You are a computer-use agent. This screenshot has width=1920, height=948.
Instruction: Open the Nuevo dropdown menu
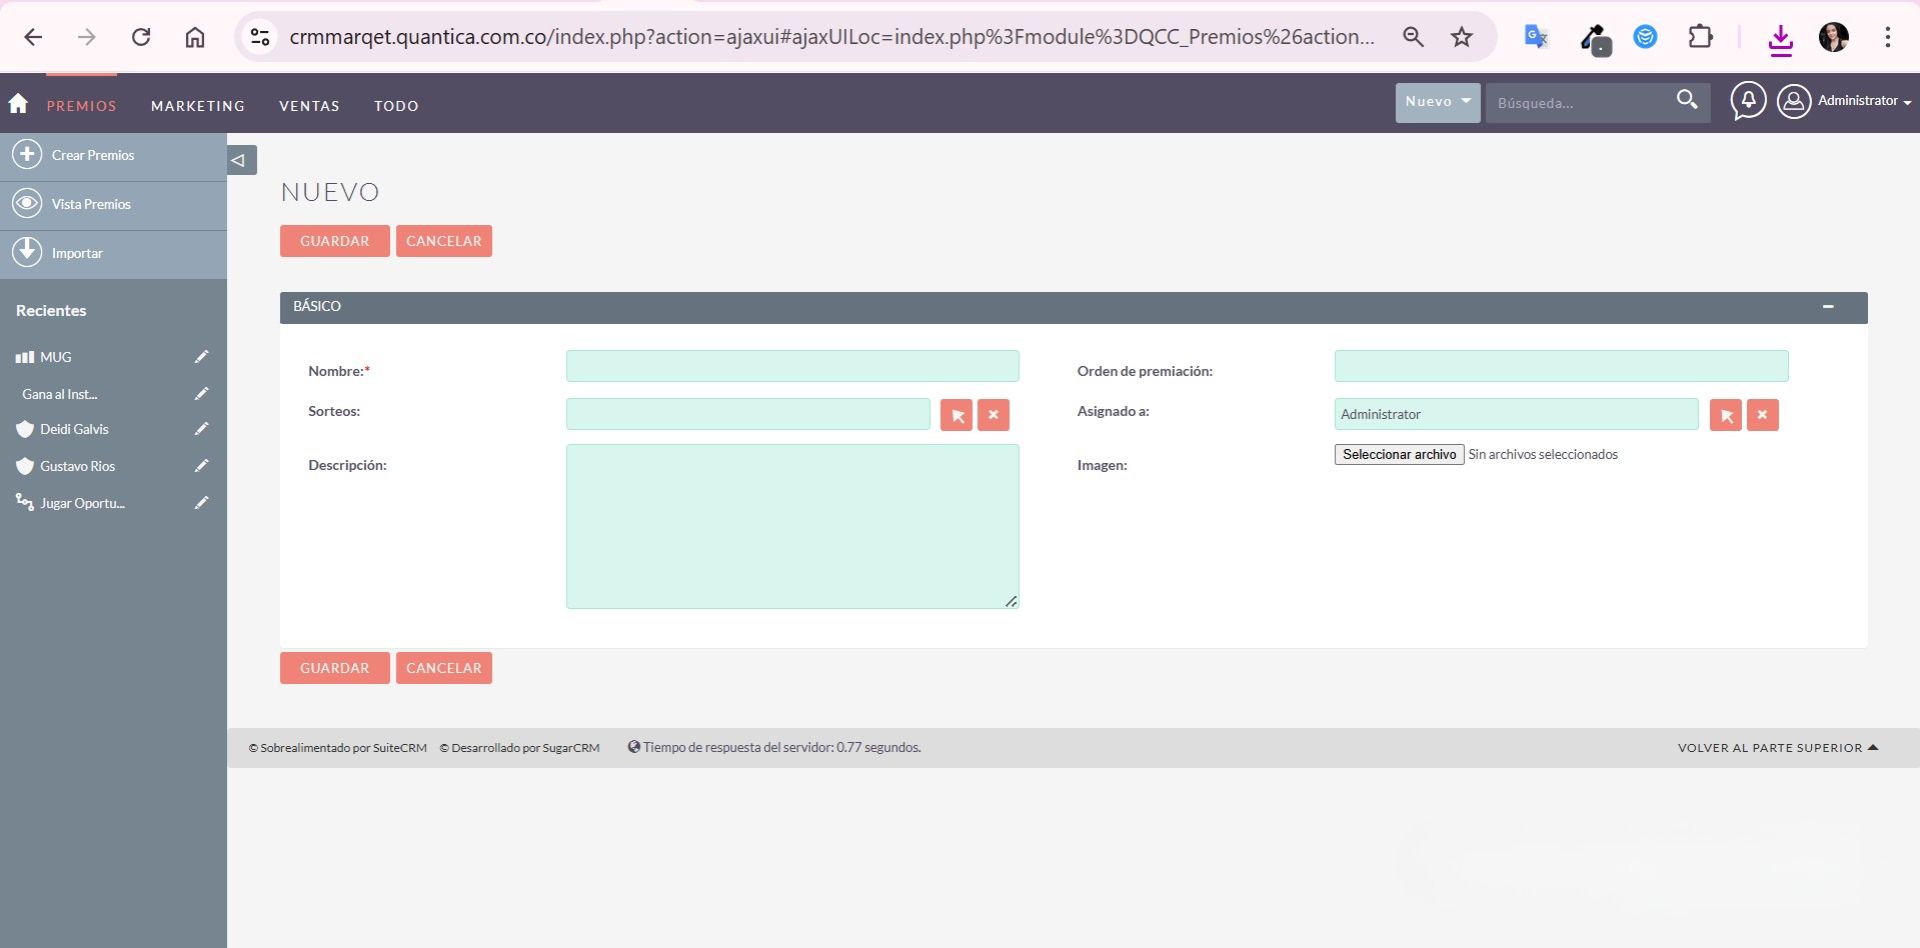pos(1437,102)
